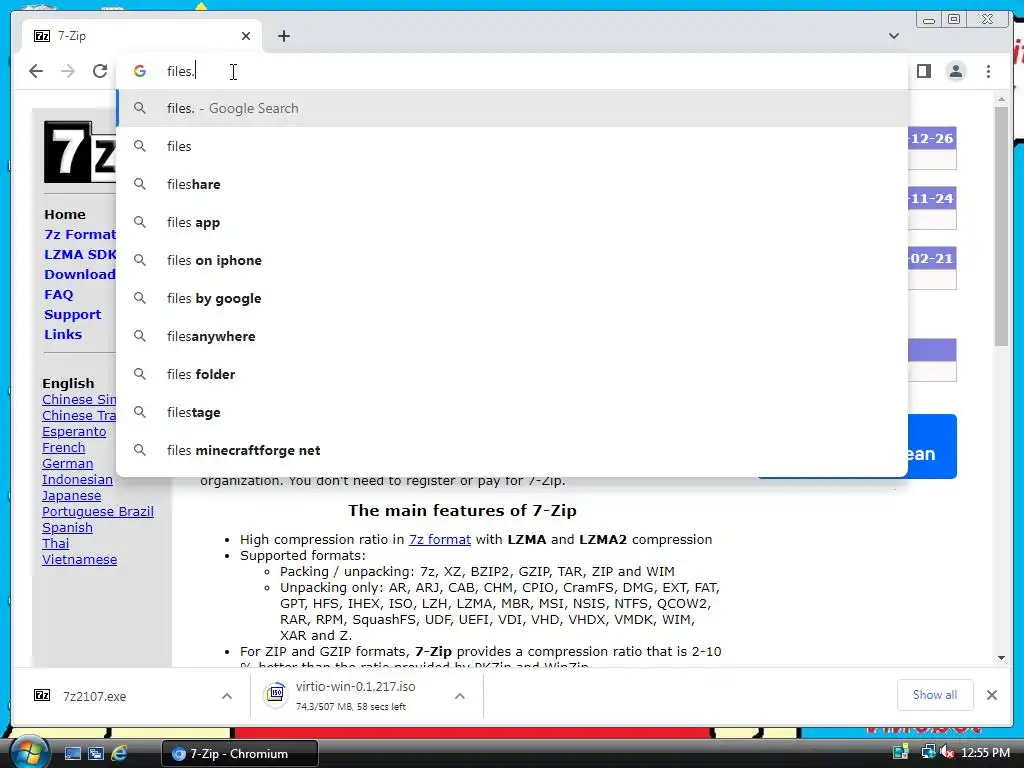Switch language to Esperanto
The height and width of the screenshot is (768, 1024).
point(74,432)
